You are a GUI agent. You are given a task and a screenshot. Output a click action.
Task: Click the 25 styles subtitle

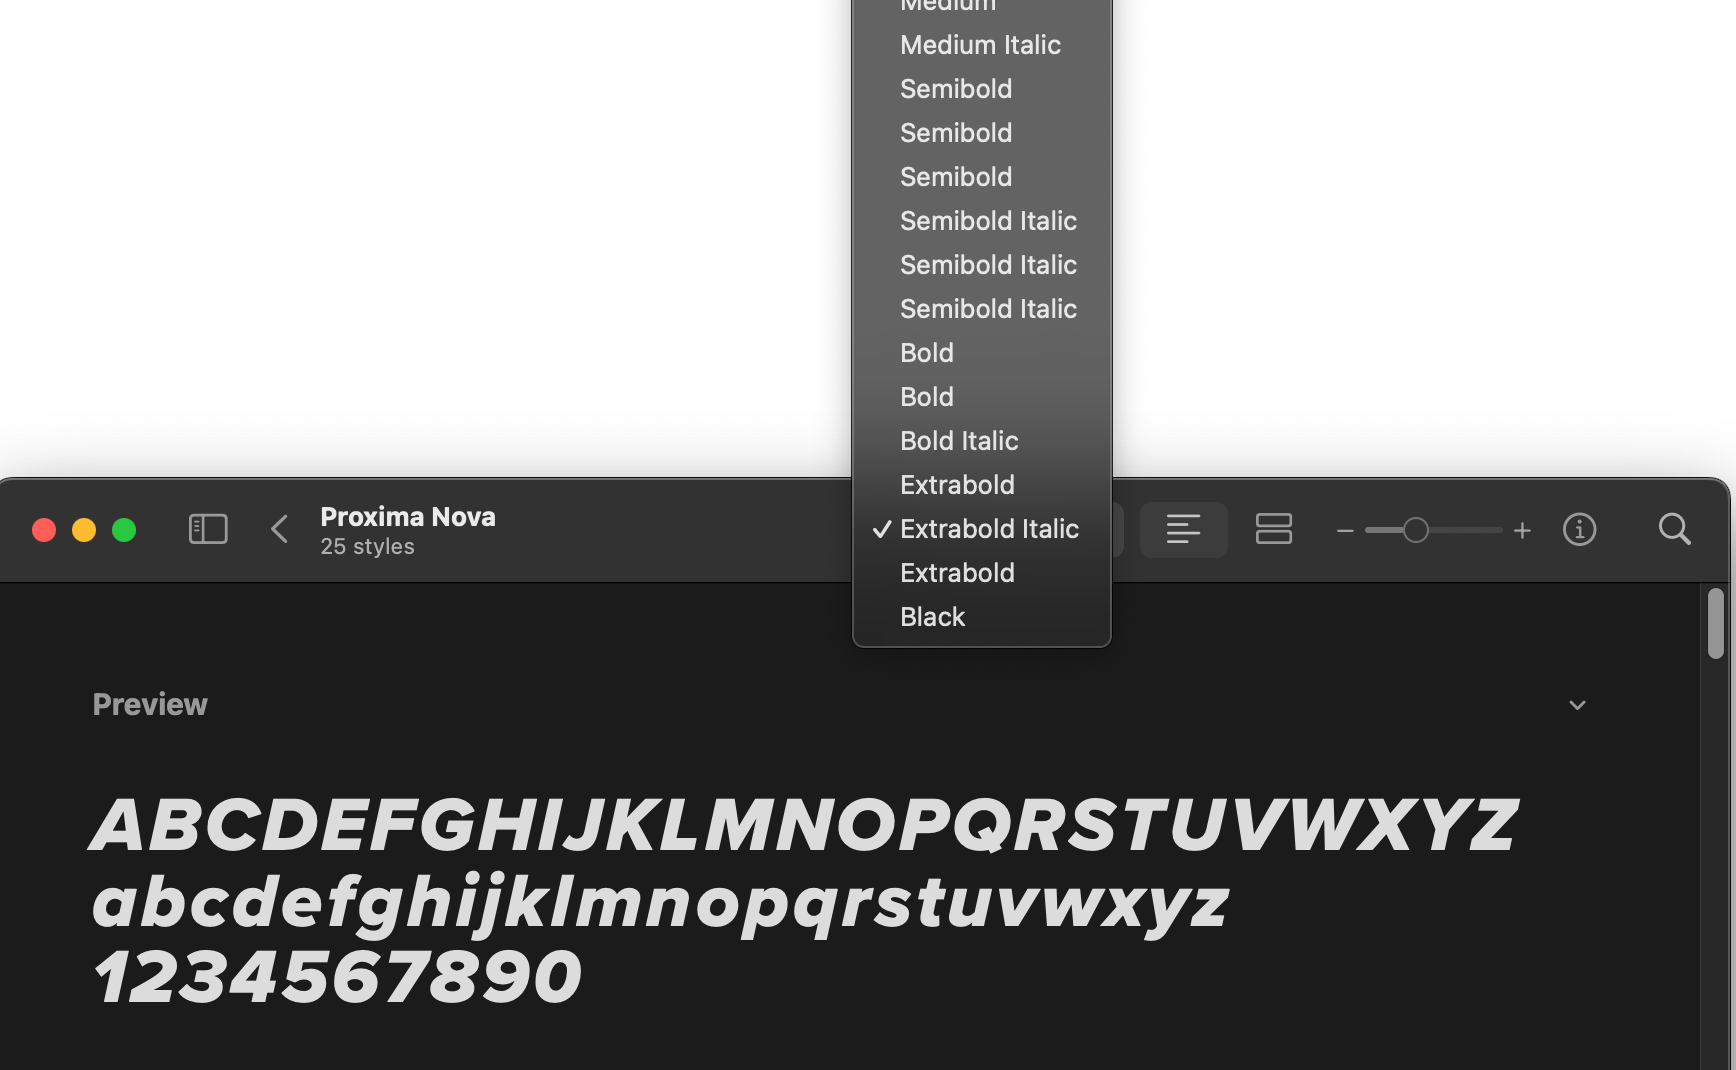click(x=367, y=547)
